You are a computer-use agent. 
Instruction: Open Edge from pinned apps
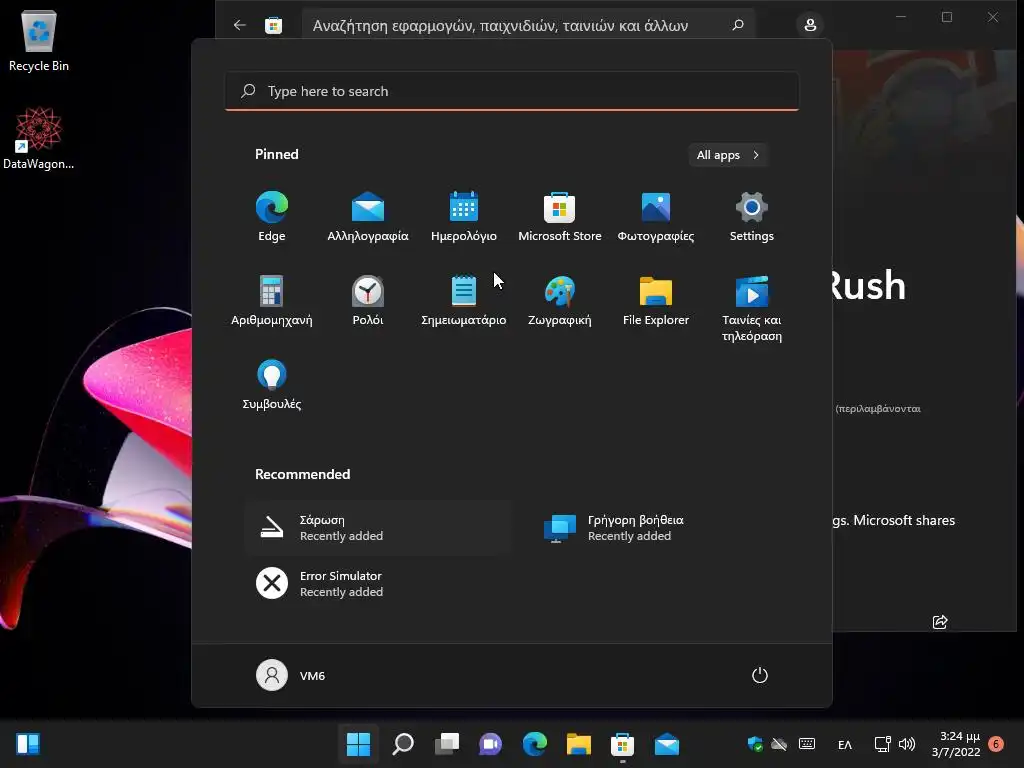pos(272,217)
